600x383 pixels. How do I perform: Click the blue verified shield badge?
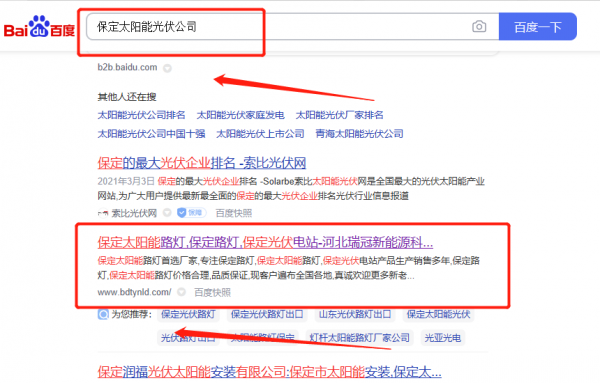[191, 212]
